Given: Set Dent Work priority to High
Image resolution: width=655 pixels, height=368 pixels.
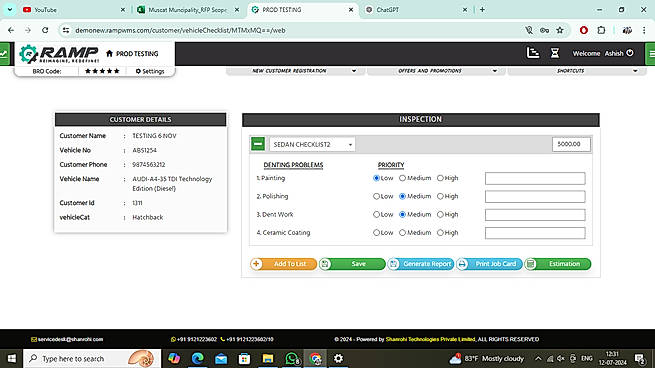Looking at the screenshot, I should coord(440,215).
